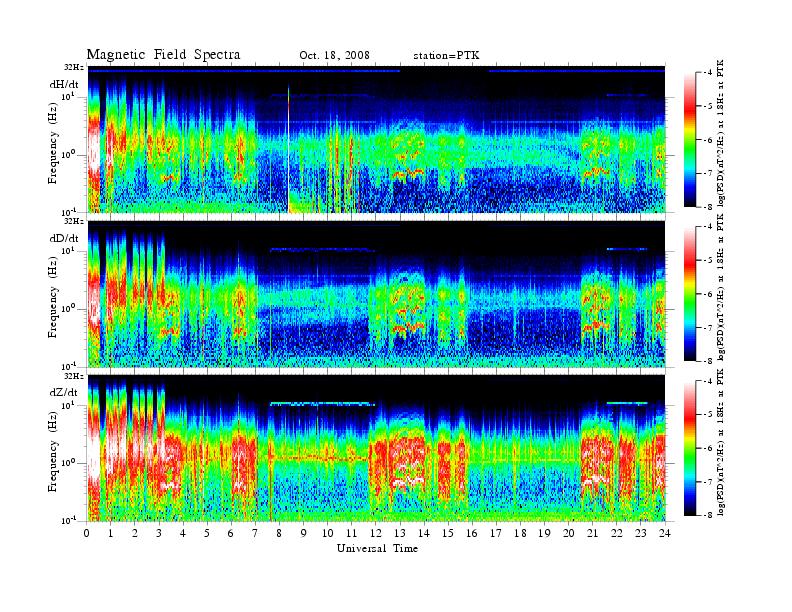Viewport: 792px width, 612px height.
Task: Click hour tick "16" on the time axis
Action: point(472,533)
